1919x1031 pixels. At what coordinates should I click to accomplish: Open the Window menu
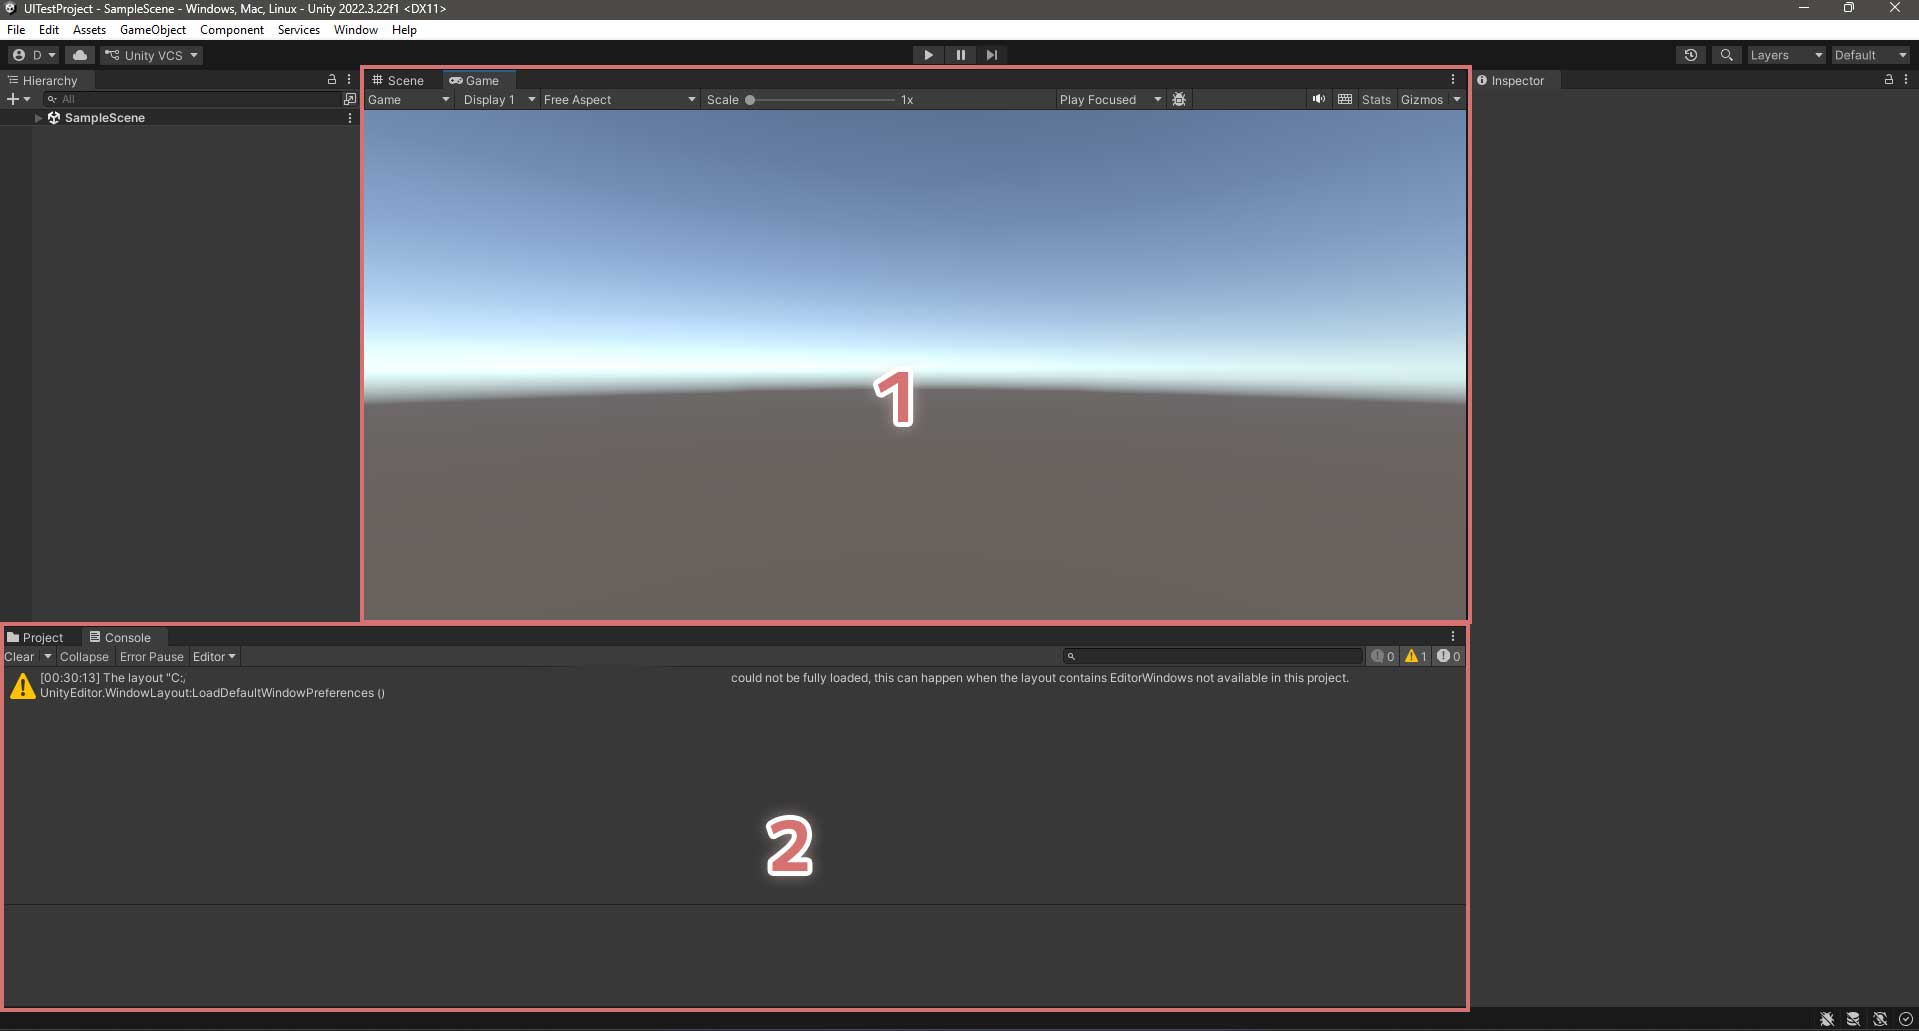click(356, 30)
